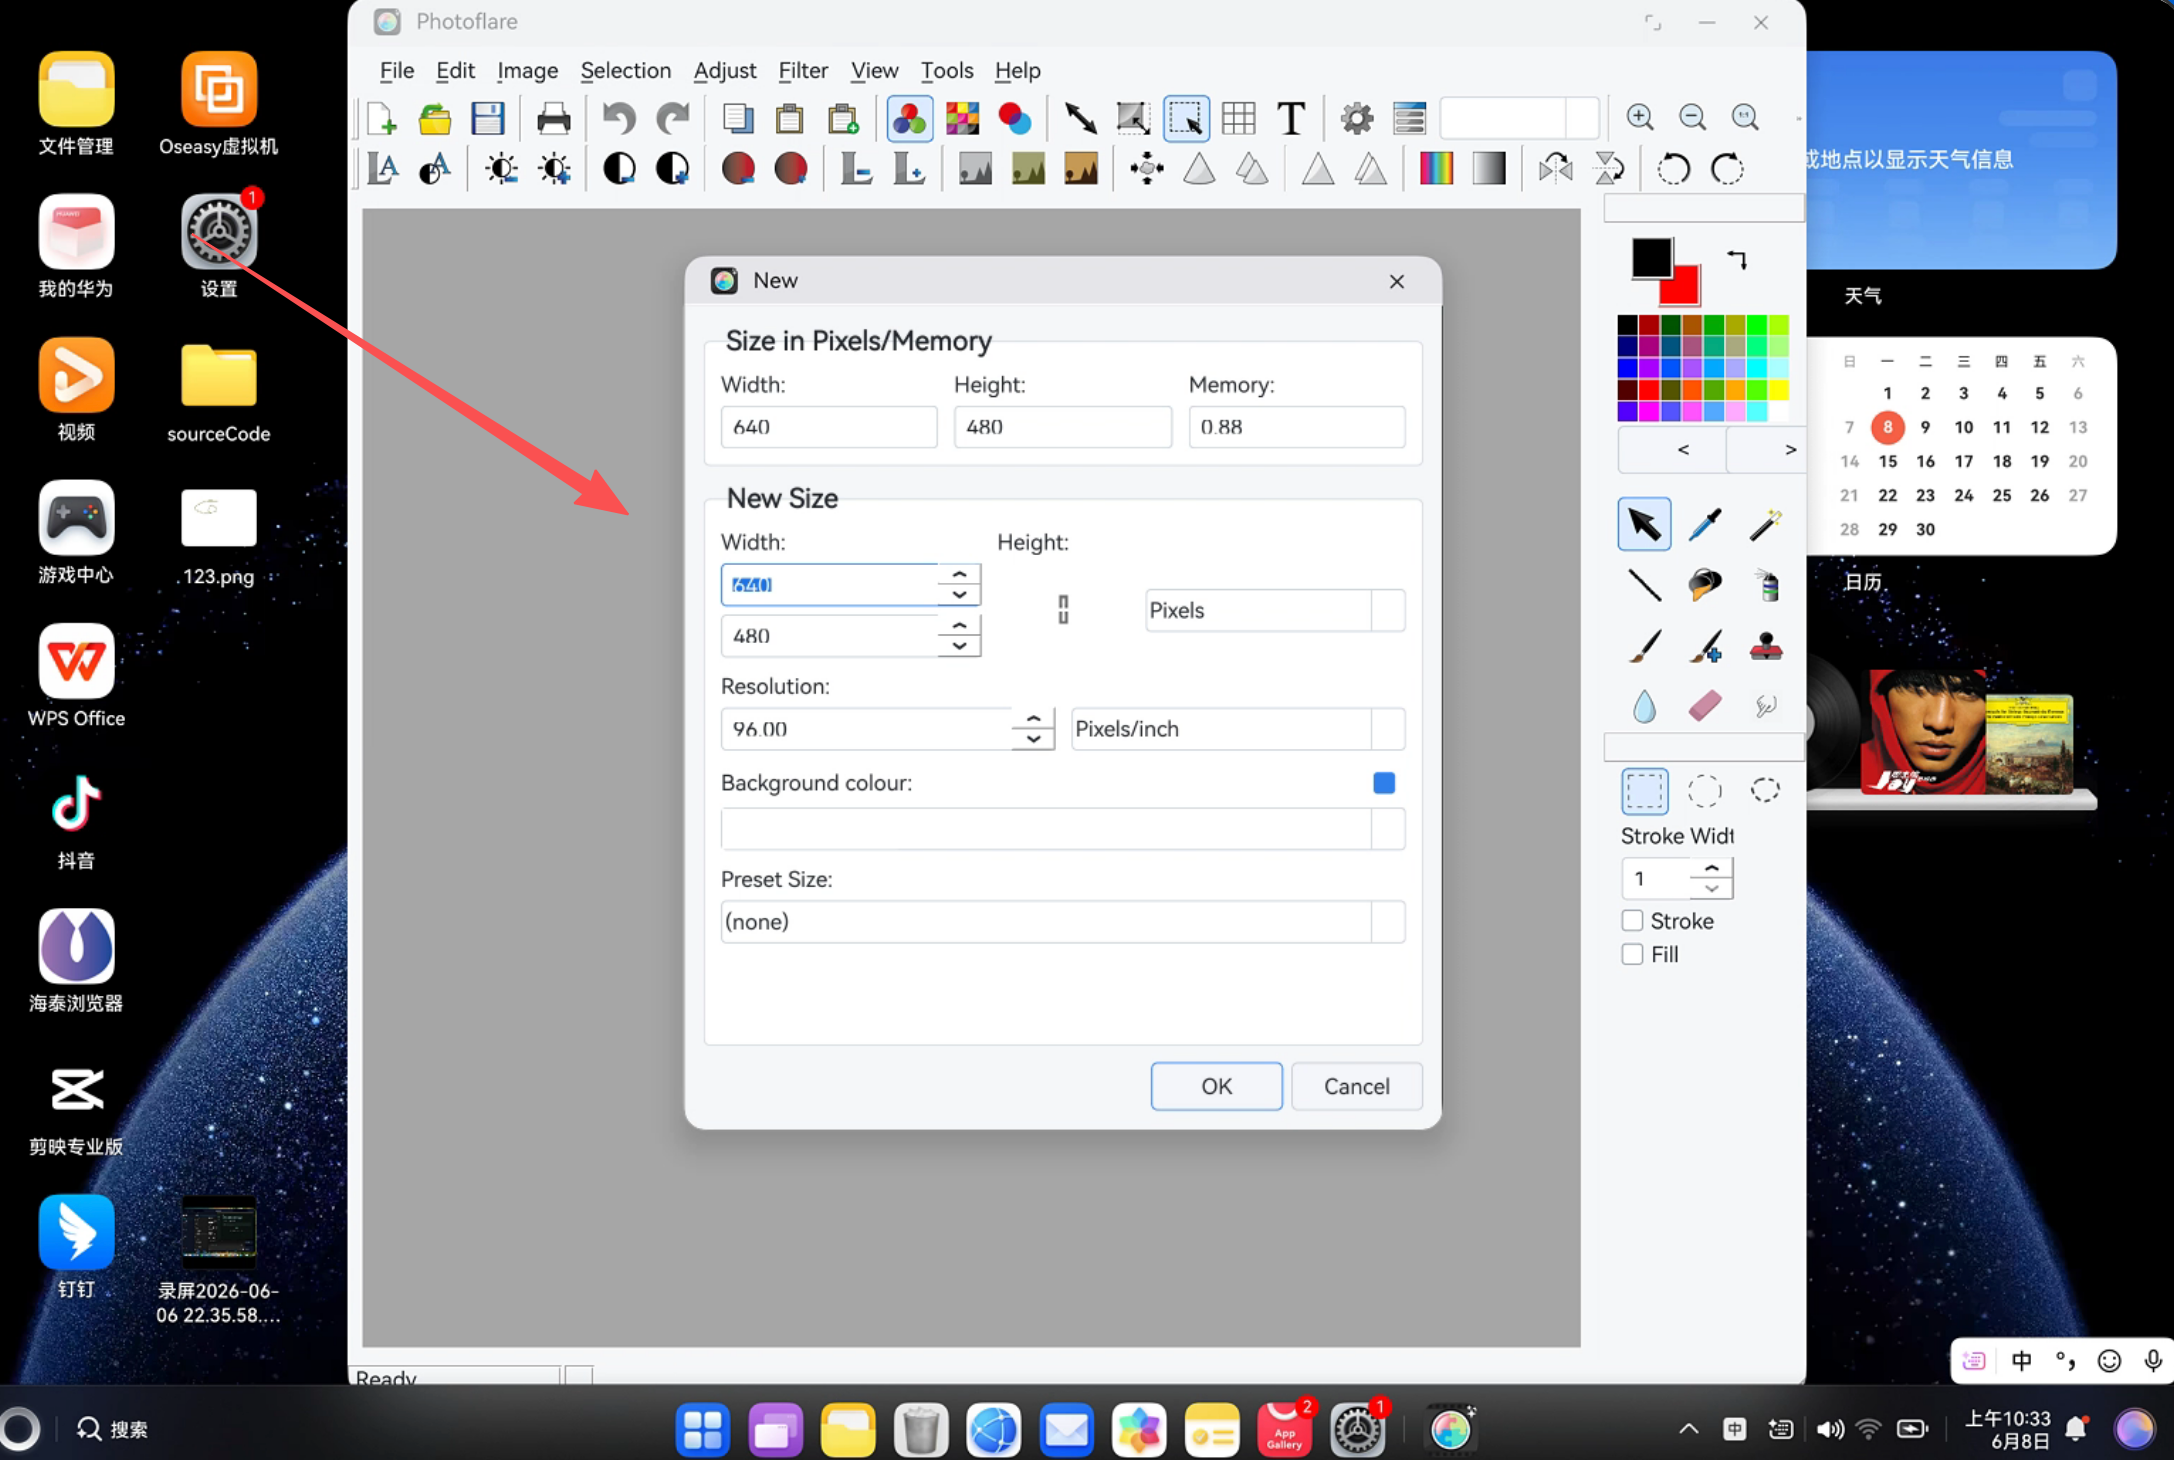Viewport: 2174px width, 1460px height.
Task: Click the Rotate clockwise toolbar icon
Action: (1727, 169)
